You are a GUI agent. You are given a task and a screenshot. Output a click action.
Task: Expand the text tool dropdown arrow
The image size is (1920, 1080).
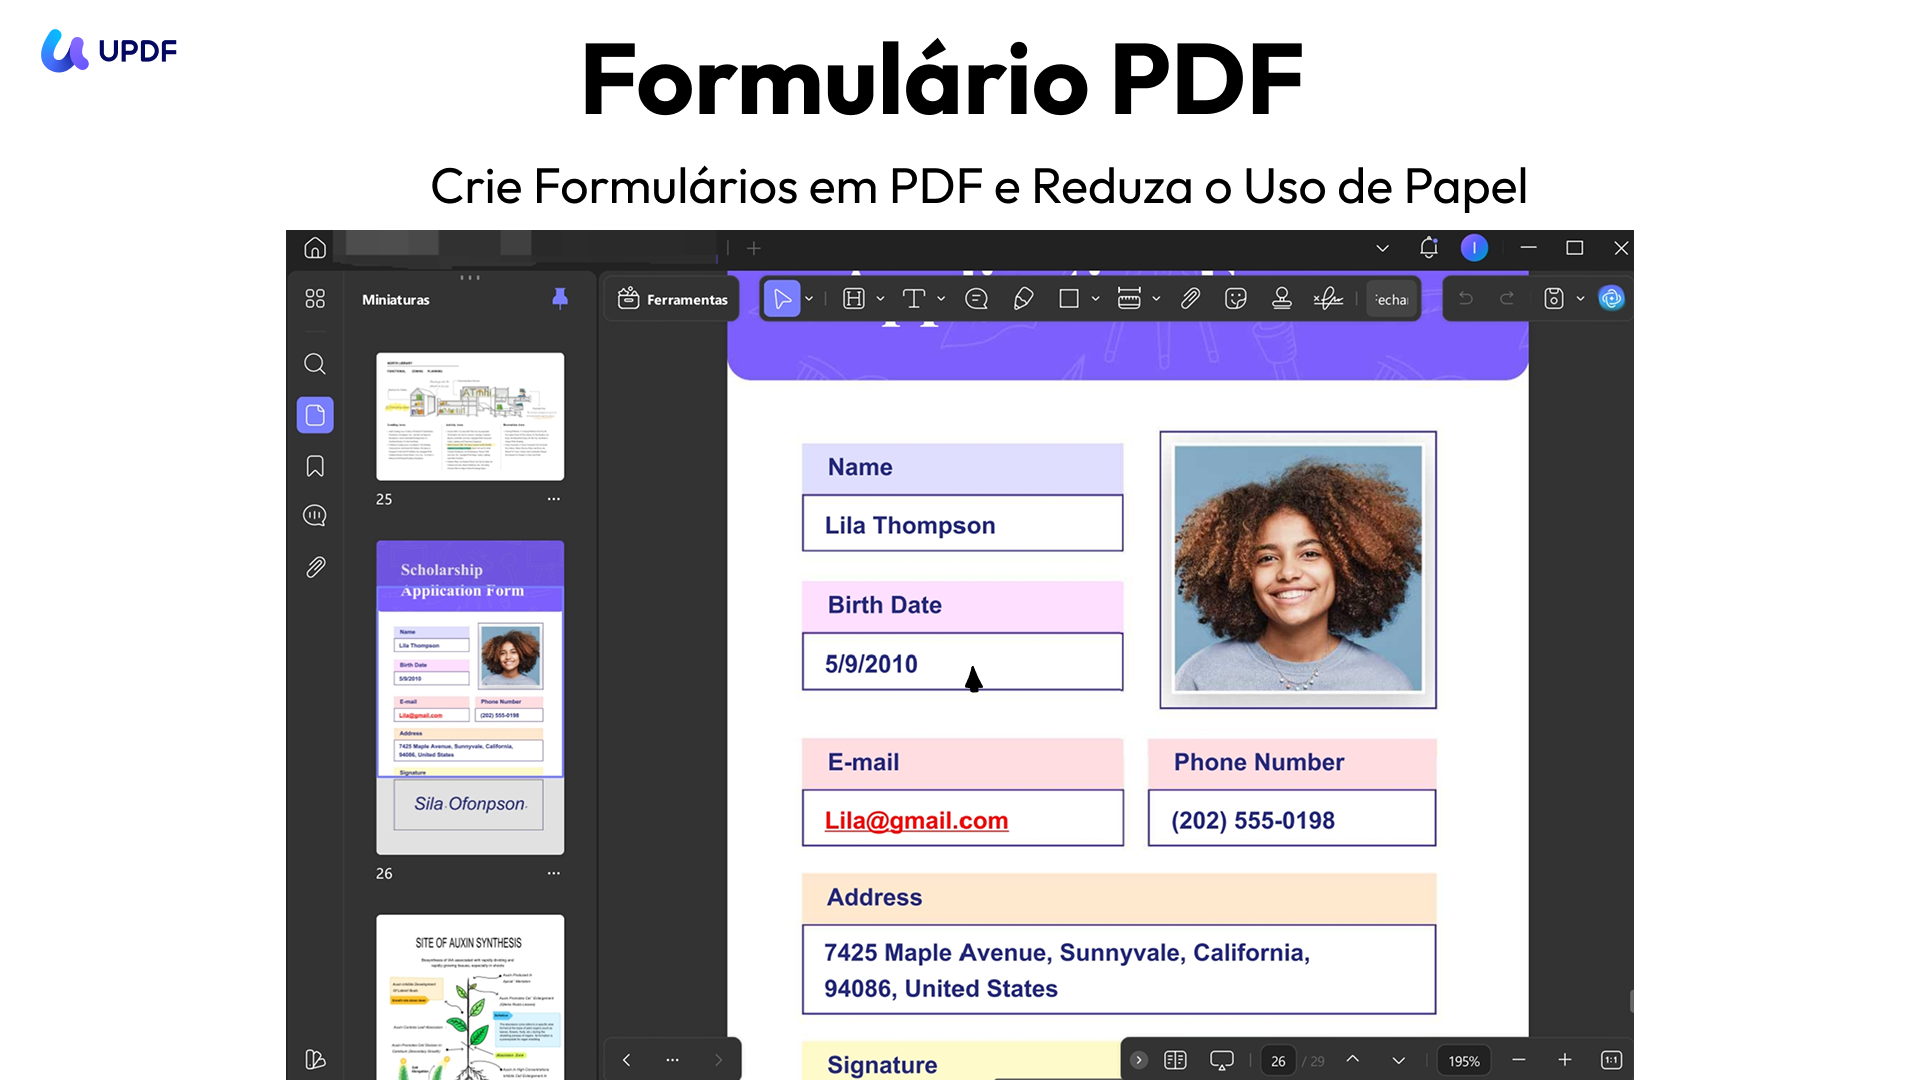coord(941,299)
